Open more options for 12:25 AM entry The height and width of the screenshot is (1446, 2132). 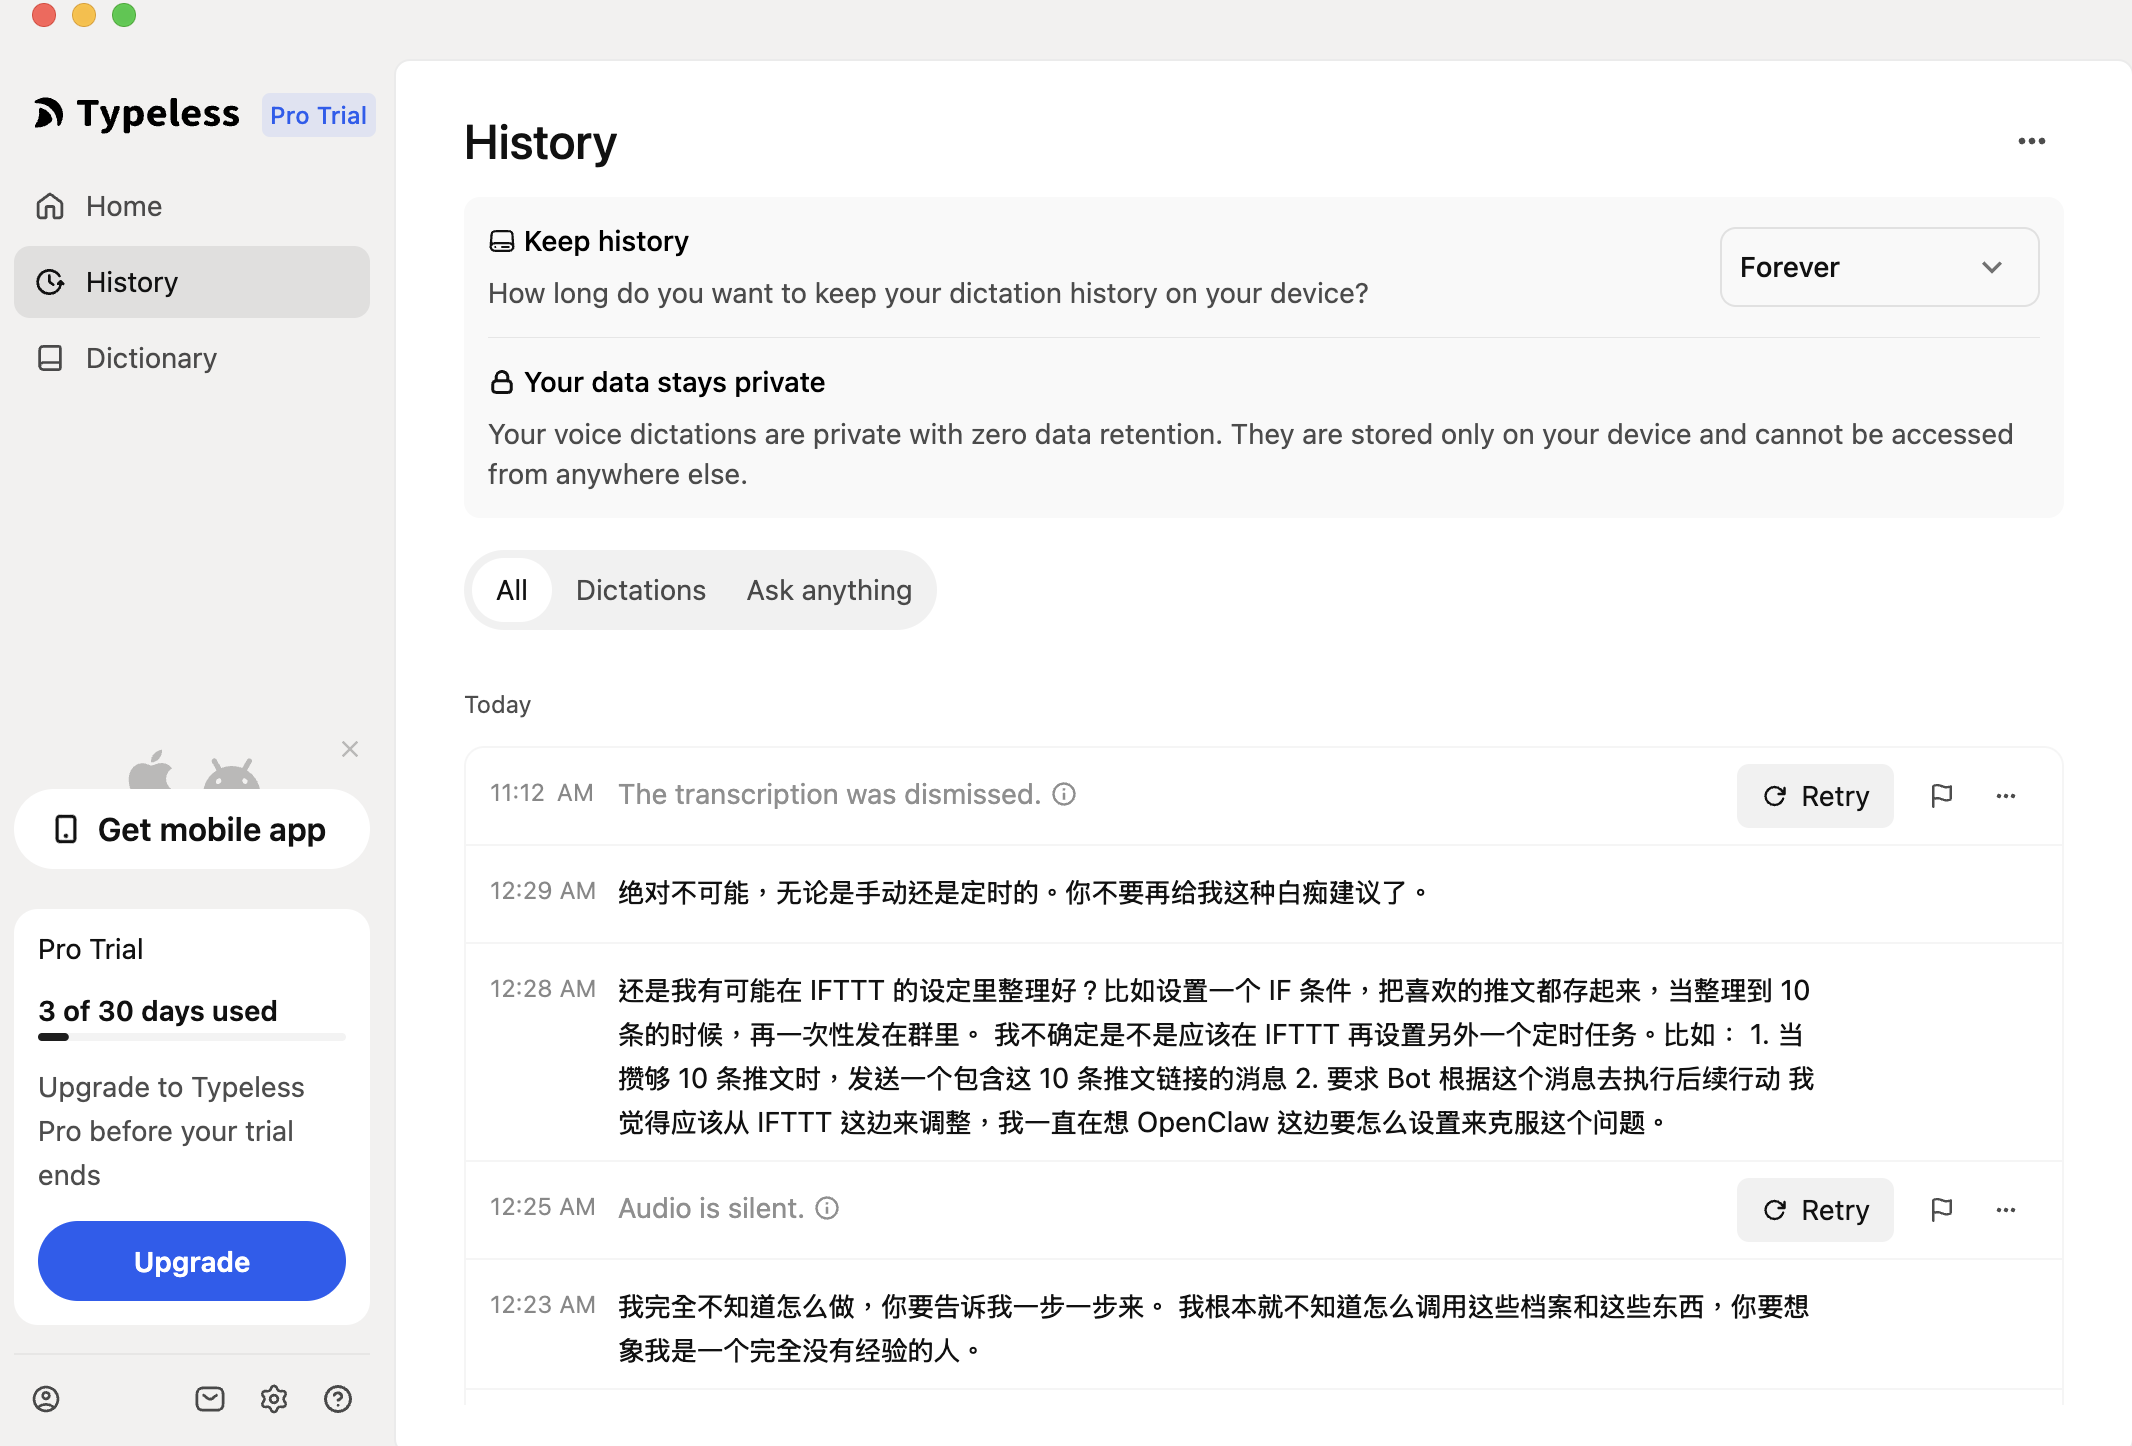[x=2005, y=1210]
